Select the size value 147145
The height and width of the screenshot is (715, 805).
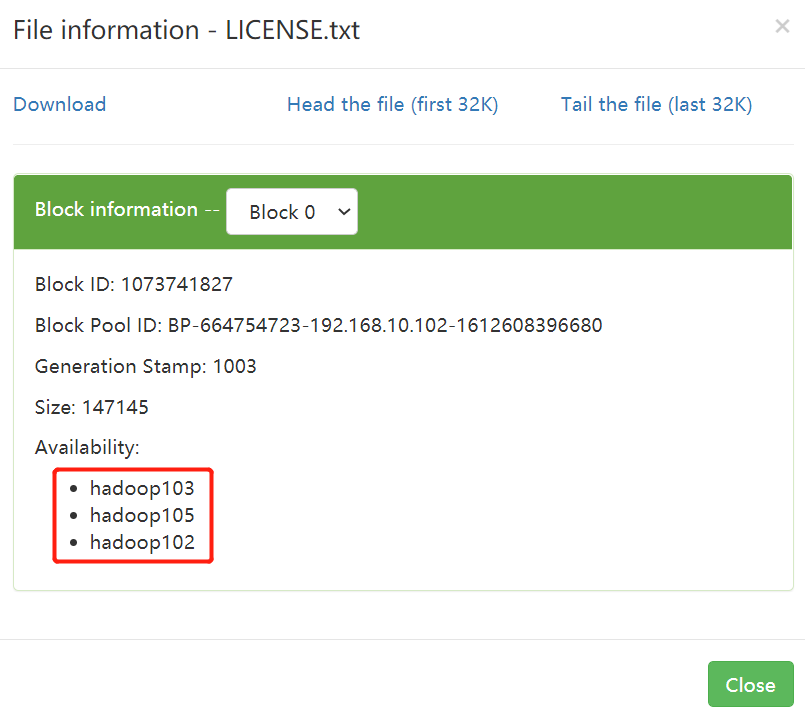tap(112, 407)
